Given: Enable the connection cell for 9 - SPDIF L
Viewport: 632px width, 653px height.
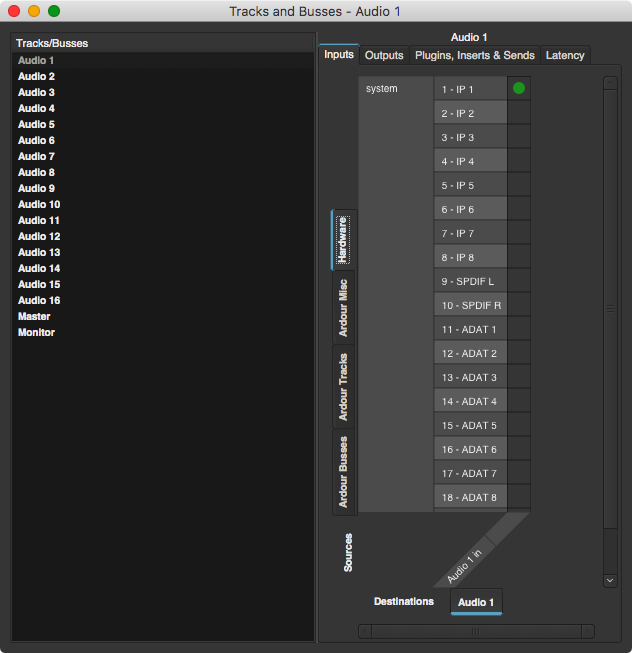Looking at the screenshot, I should tap(519, 281).
